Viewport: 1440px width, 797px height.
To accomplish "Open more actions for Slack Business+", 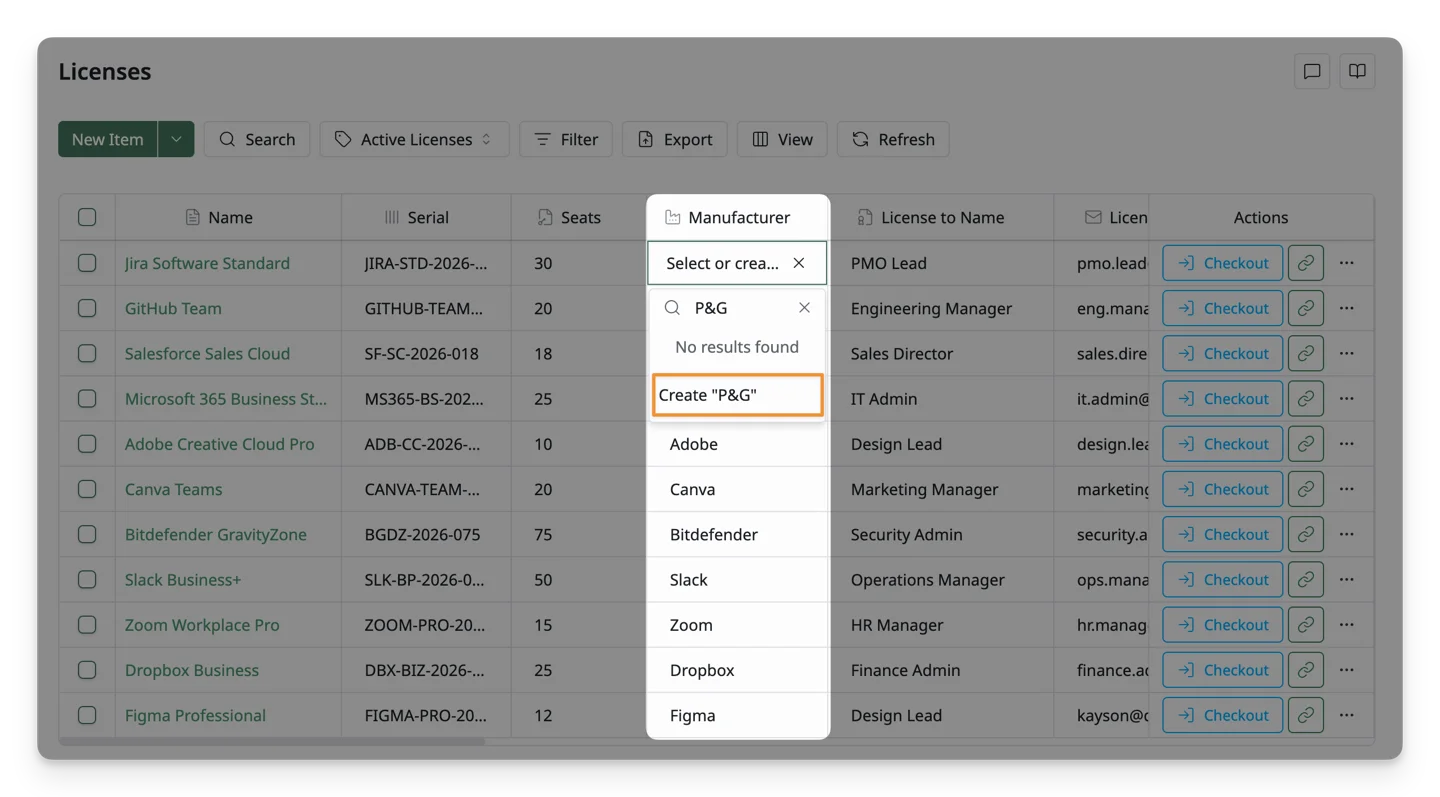I will pyautogui.click(x=1347, y=579).
